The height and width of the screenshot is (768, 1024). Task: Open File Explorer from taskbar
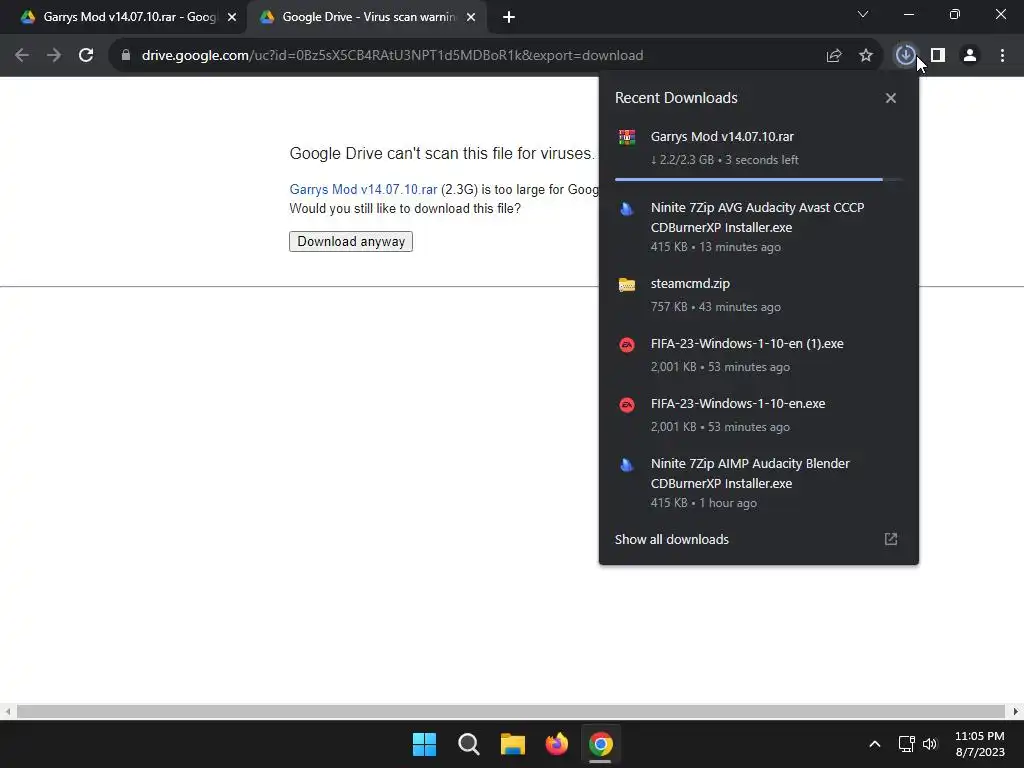[x=513, y=744]
